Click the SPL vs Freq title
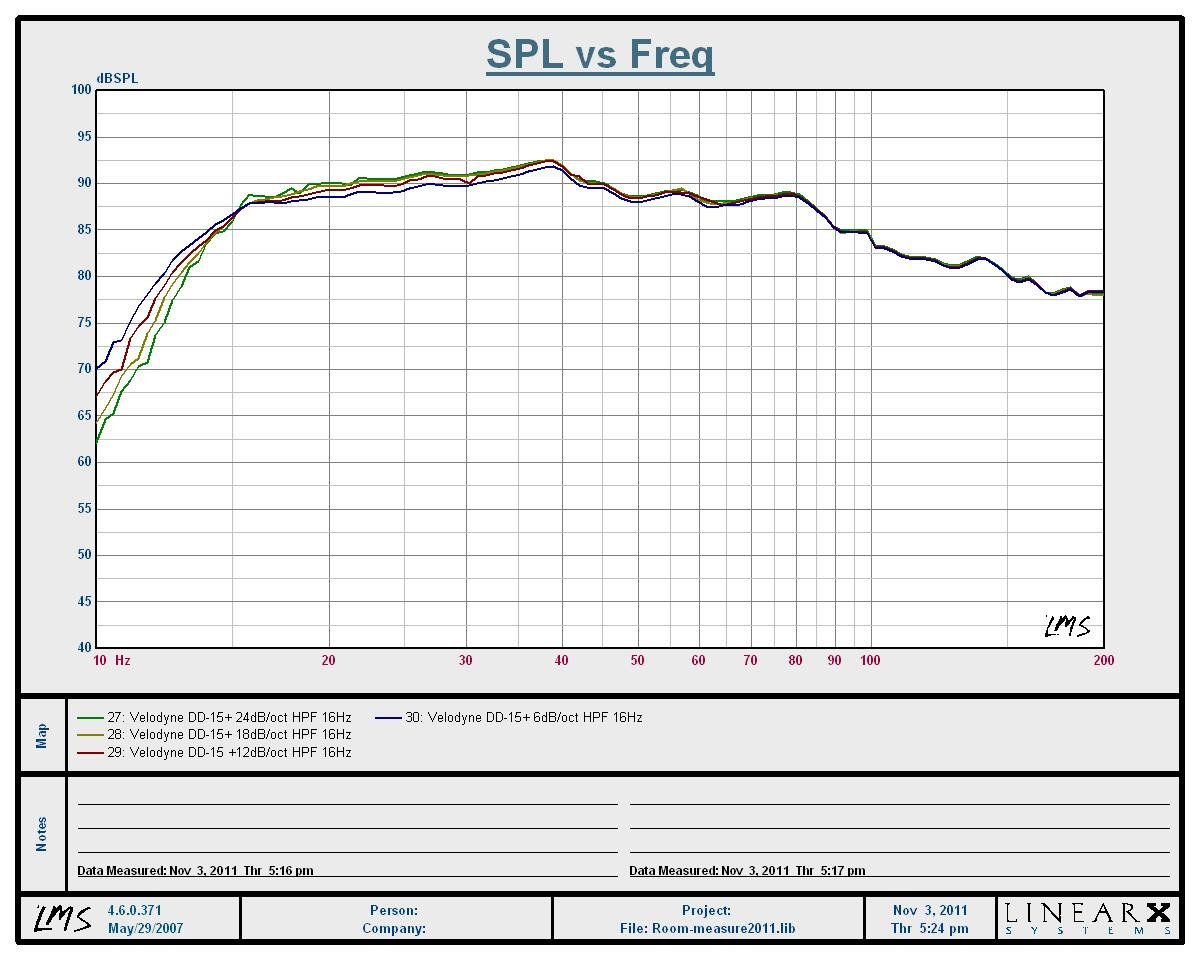 click(600, 54)
